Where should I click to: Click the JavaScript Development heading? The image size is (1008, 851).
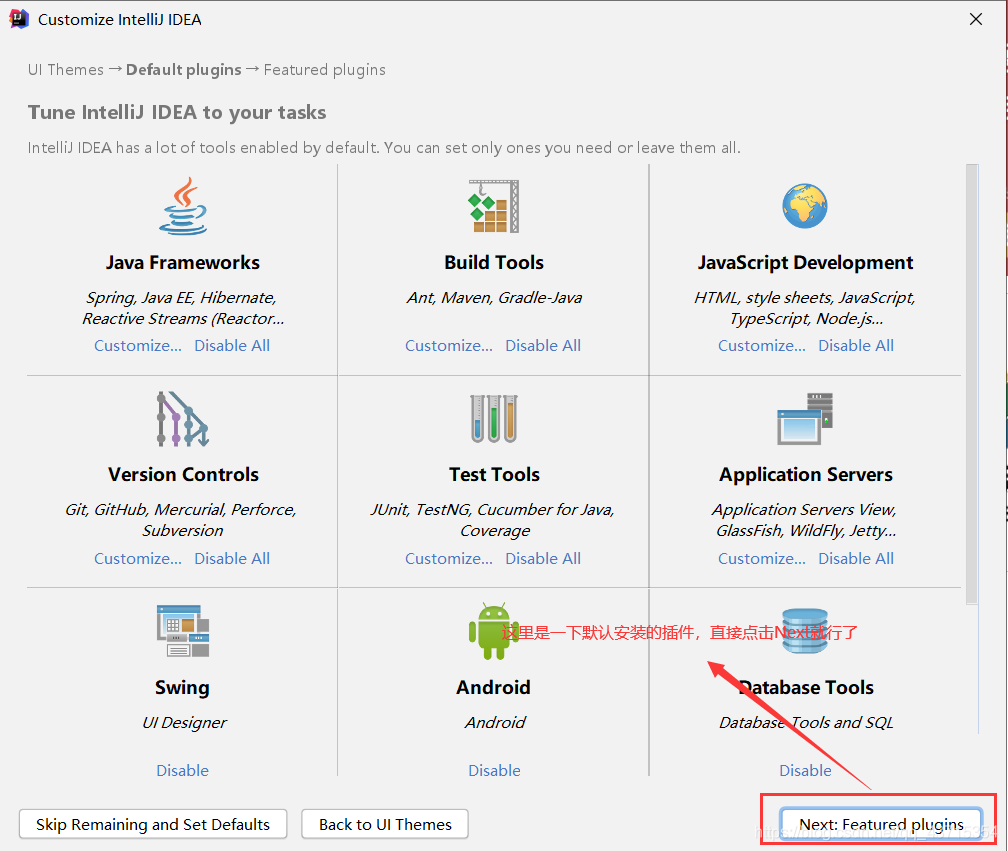pyautogui.click(x=806, y=262)
